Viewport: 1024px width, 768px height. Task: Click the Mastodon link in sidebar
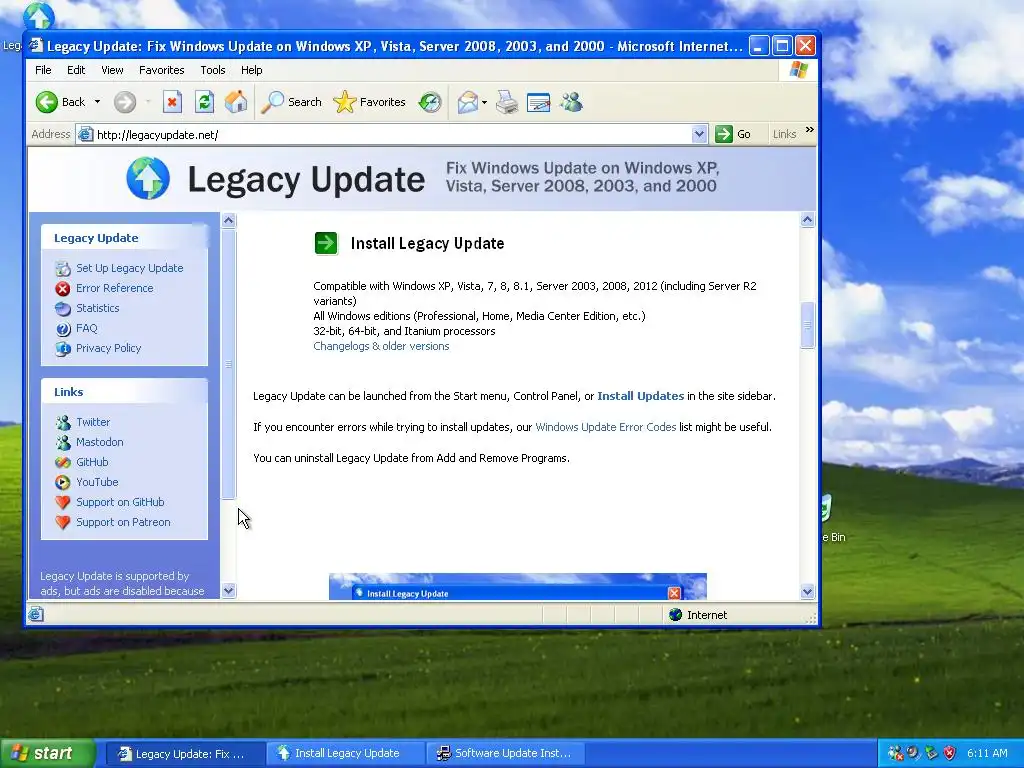pyautogui.click(x=99, y=442)
